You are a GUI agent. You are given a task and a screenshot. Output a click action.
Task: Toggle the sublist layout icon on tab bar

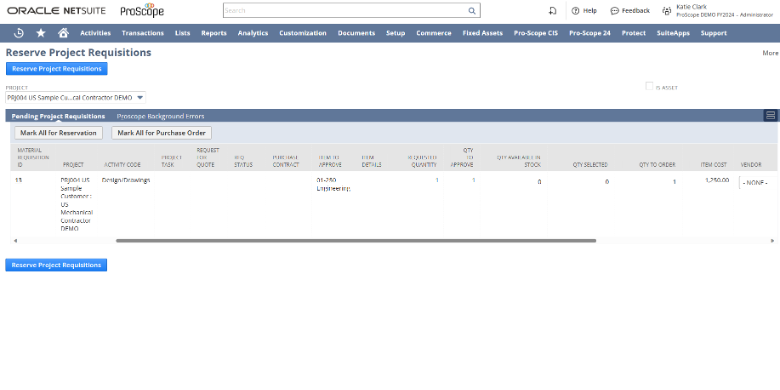coord(770,115)
